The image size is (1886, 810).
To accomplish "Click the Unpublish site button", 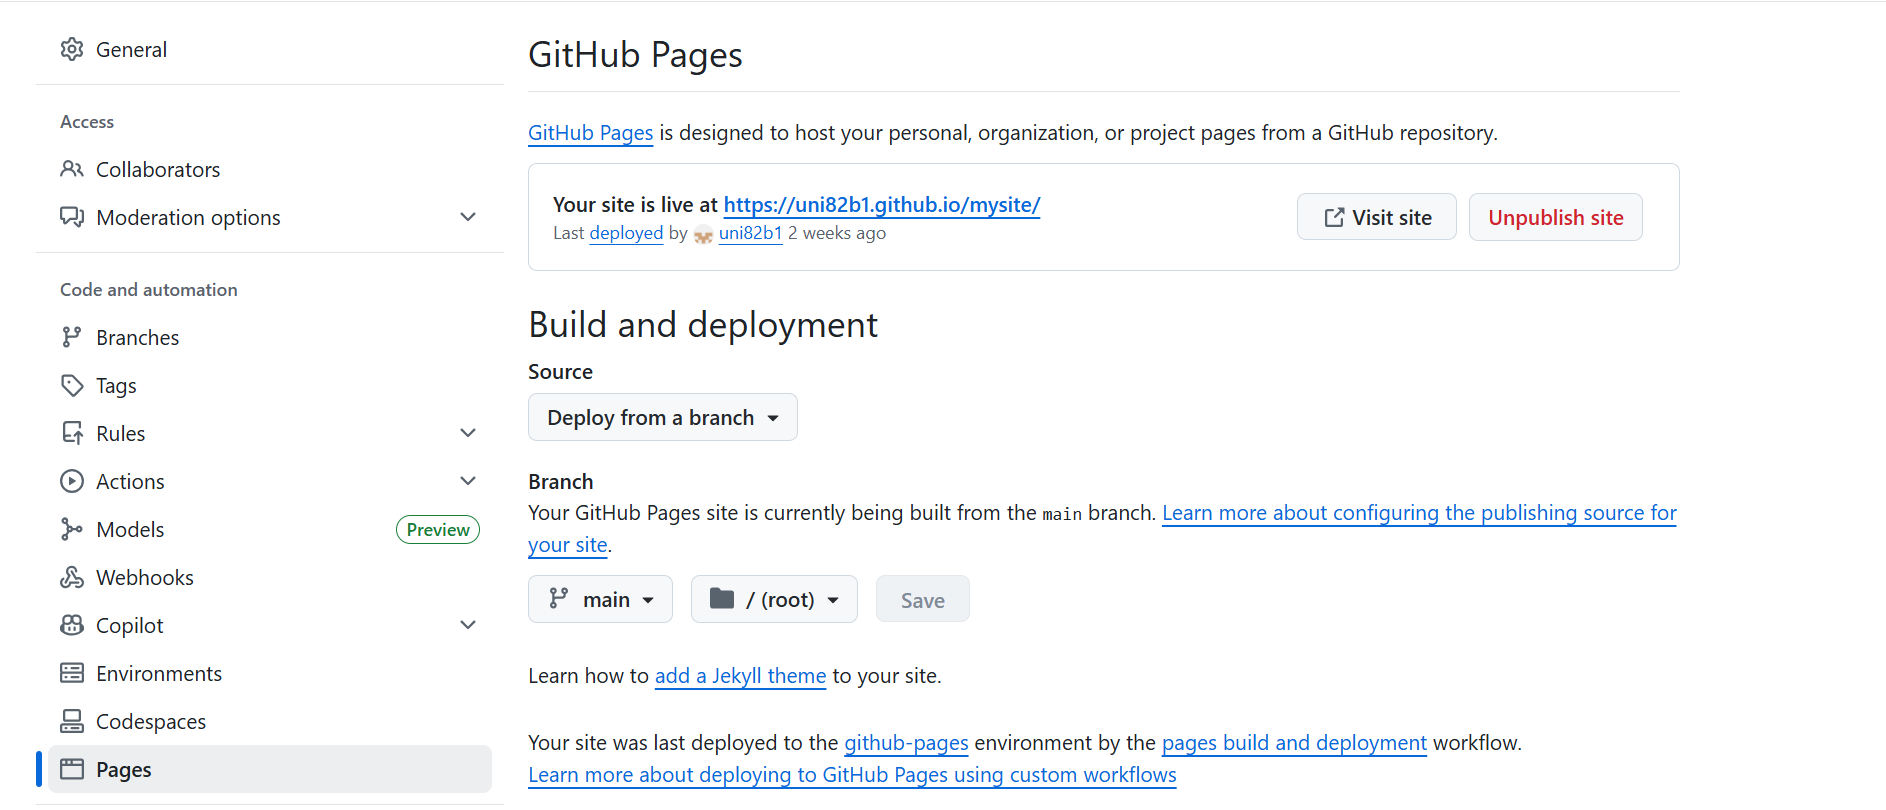I will click(1555, 217).
